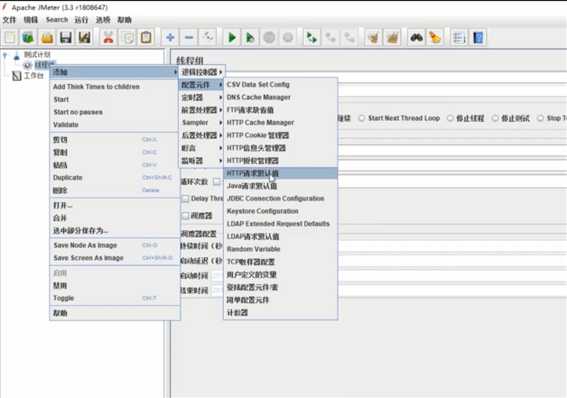Expand the Sampler submenu
567x398 pixels.
click(x=201, y=123)
